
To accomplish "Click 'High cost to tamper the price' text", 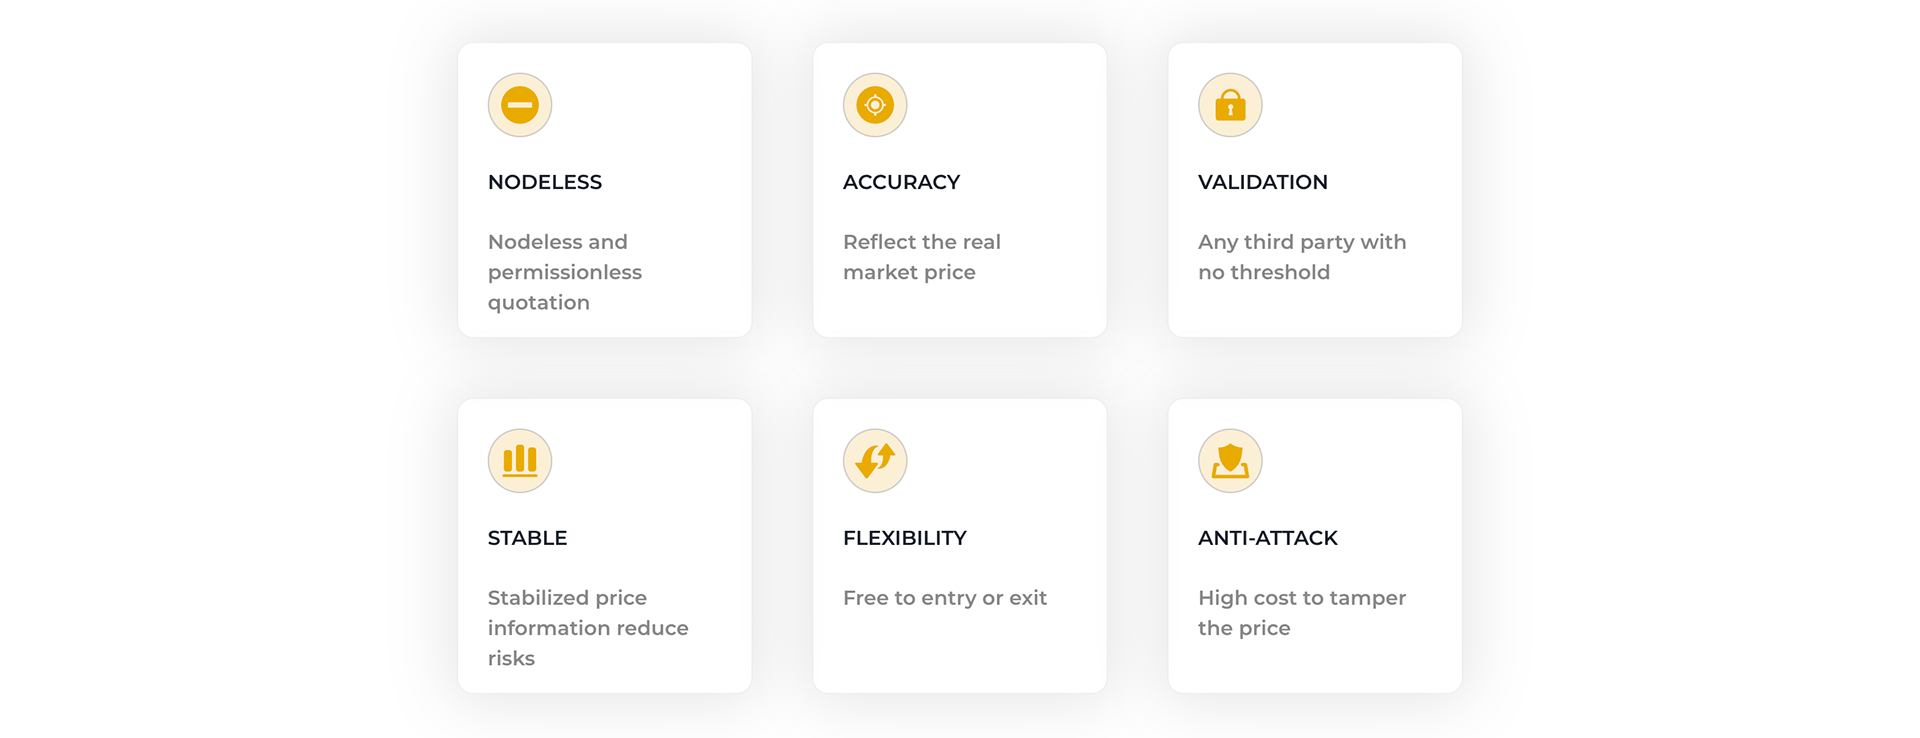I will click(1301, 613).
